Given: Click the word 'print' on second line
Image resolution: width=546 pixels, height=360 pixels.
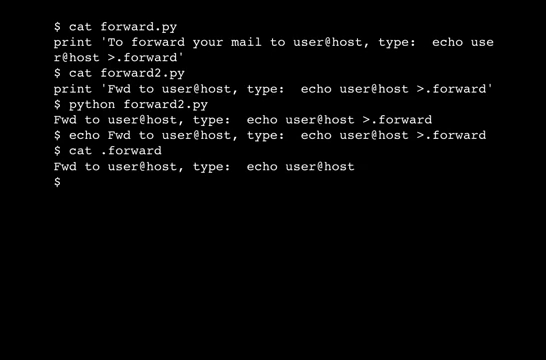Looking at the screenshot, I should [73, 43].
